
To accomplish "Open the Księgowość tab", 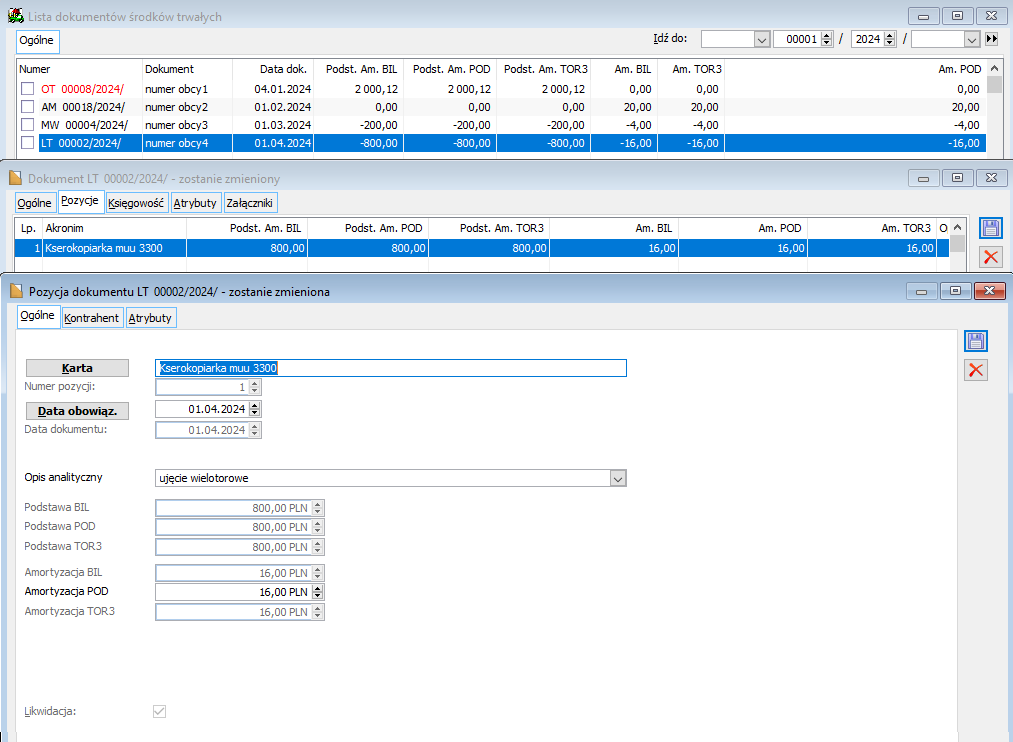I will point(136,203).
